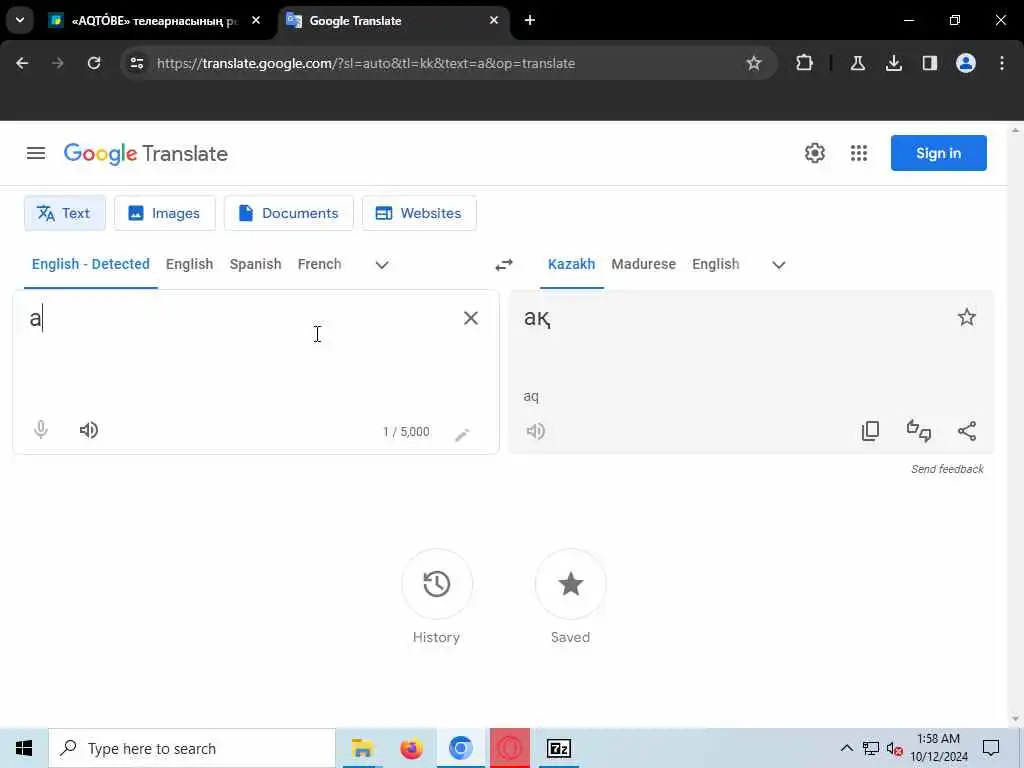Open the browser extensions menu
Image resolution: width=1024 pixels, height=768 pixels.
tap(805, 63)
